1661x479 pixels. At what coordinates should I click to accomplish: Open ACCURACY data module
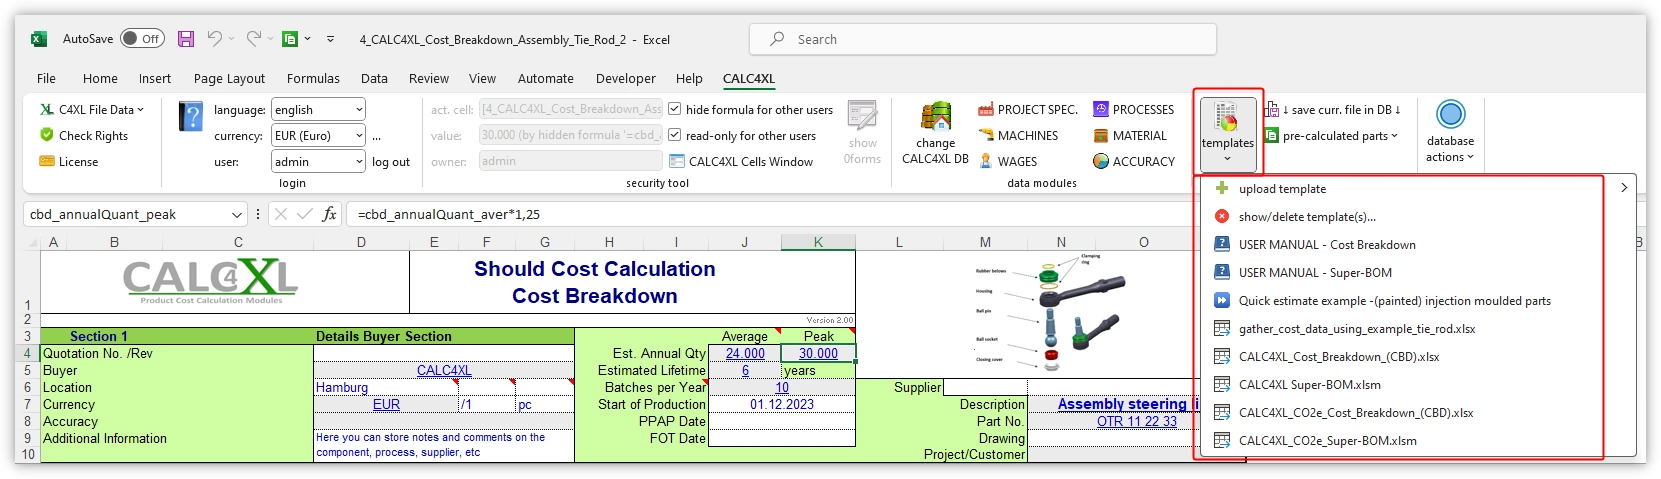click(x=1133, y=161)
